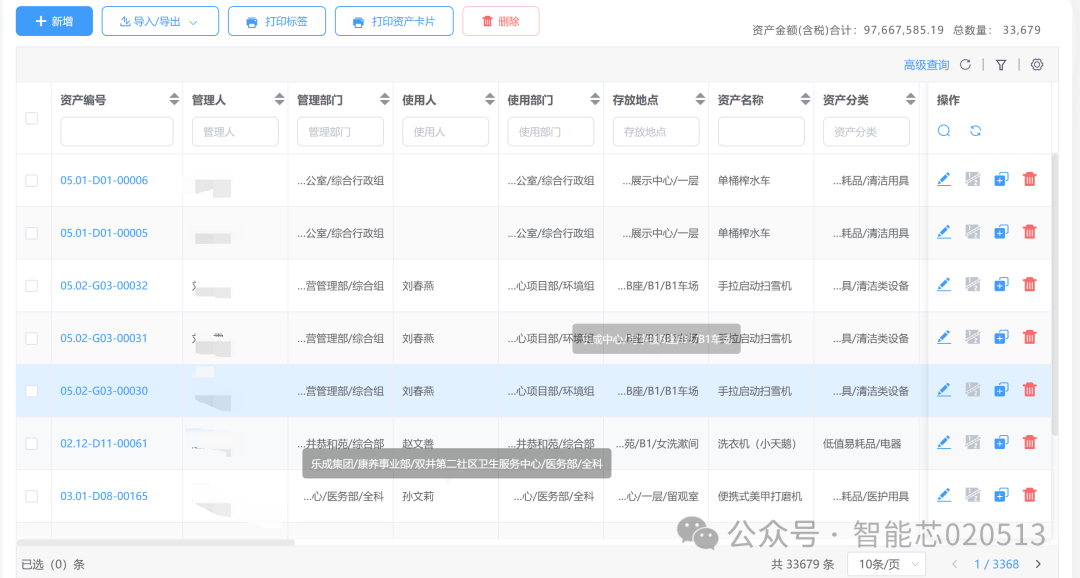Click the image icon for row 02.12-D11-00061
This screenshot has width=1080, height=578.
pyautogui.click(x=972, y=443)
